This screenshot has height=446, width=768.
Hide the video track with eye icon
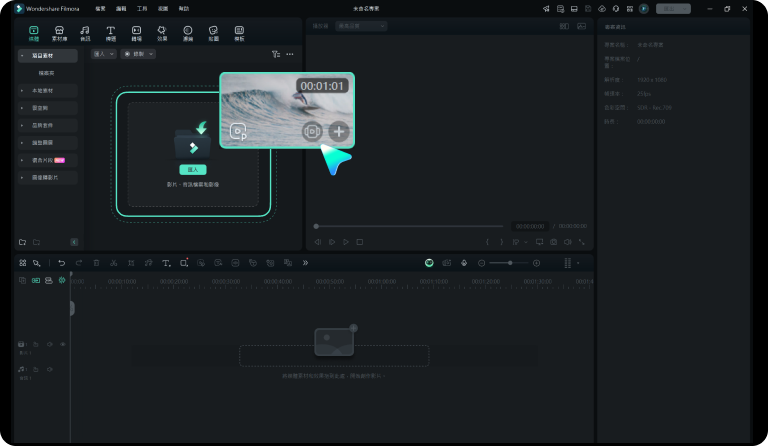[x=63, y=345]
